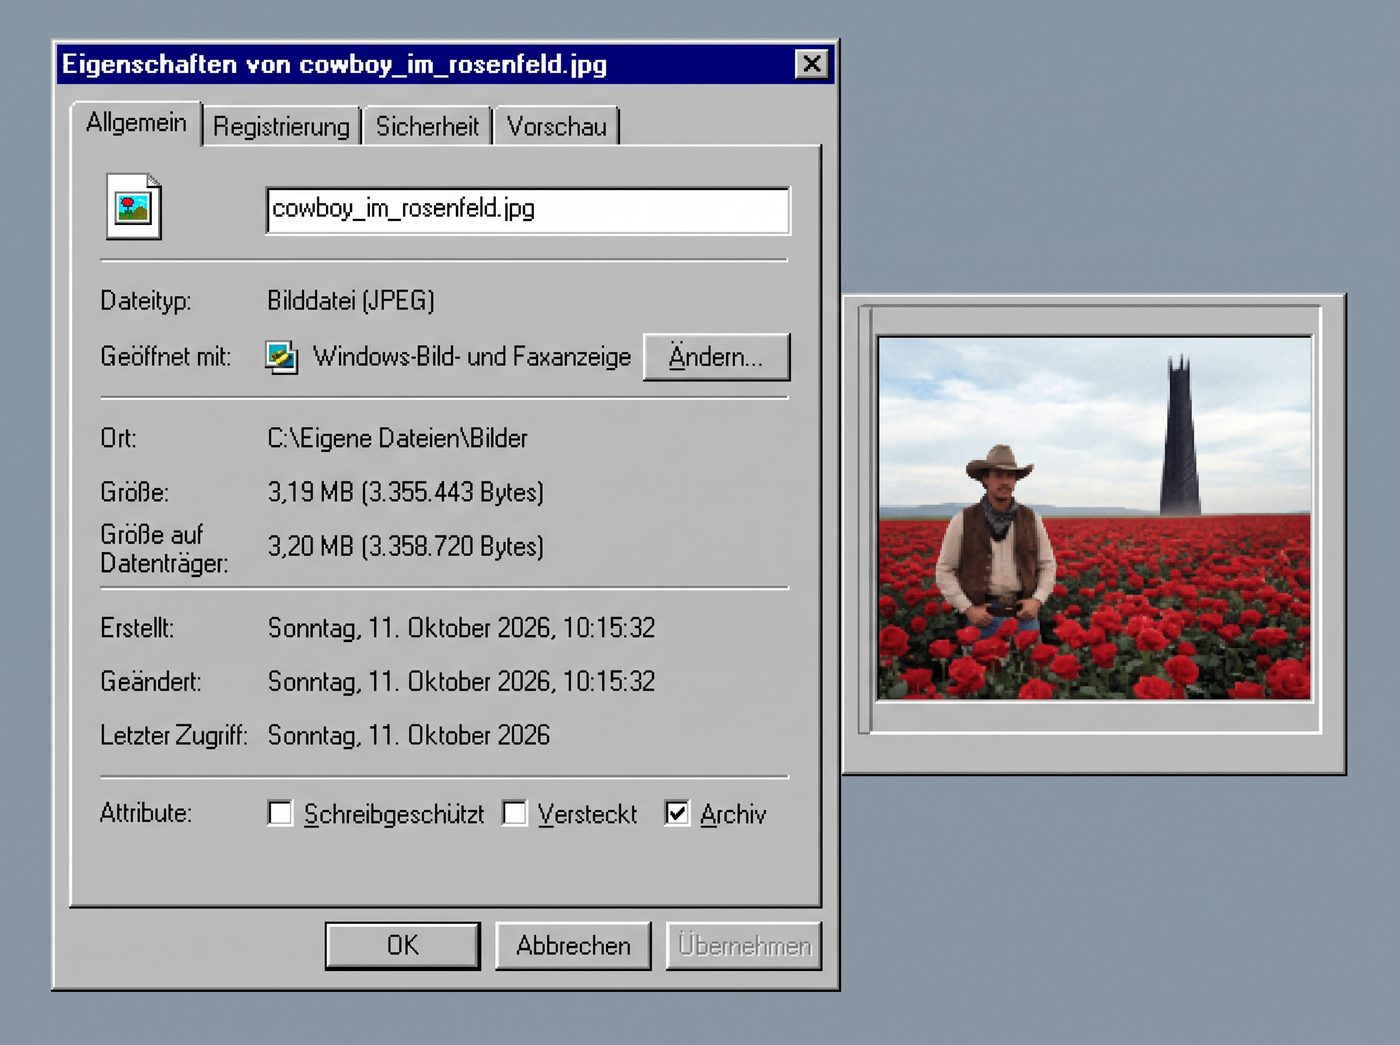Click the Übernehmen button
The image size is (1400, 1045).
pos(744,945)
